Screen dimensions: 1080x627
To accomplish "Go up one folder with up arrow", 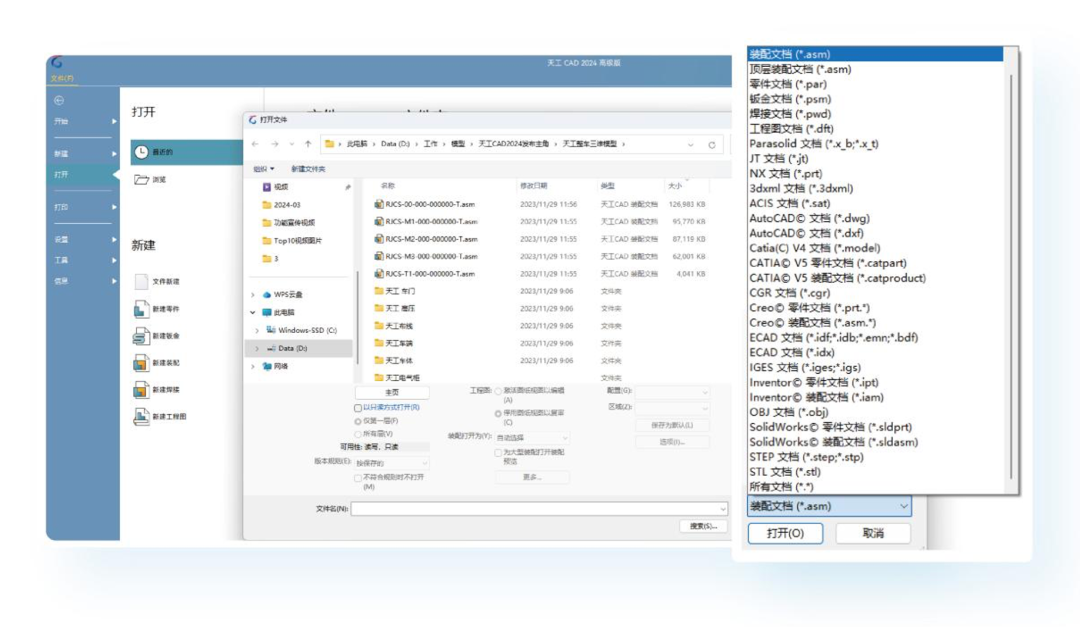I will point(307,144).
